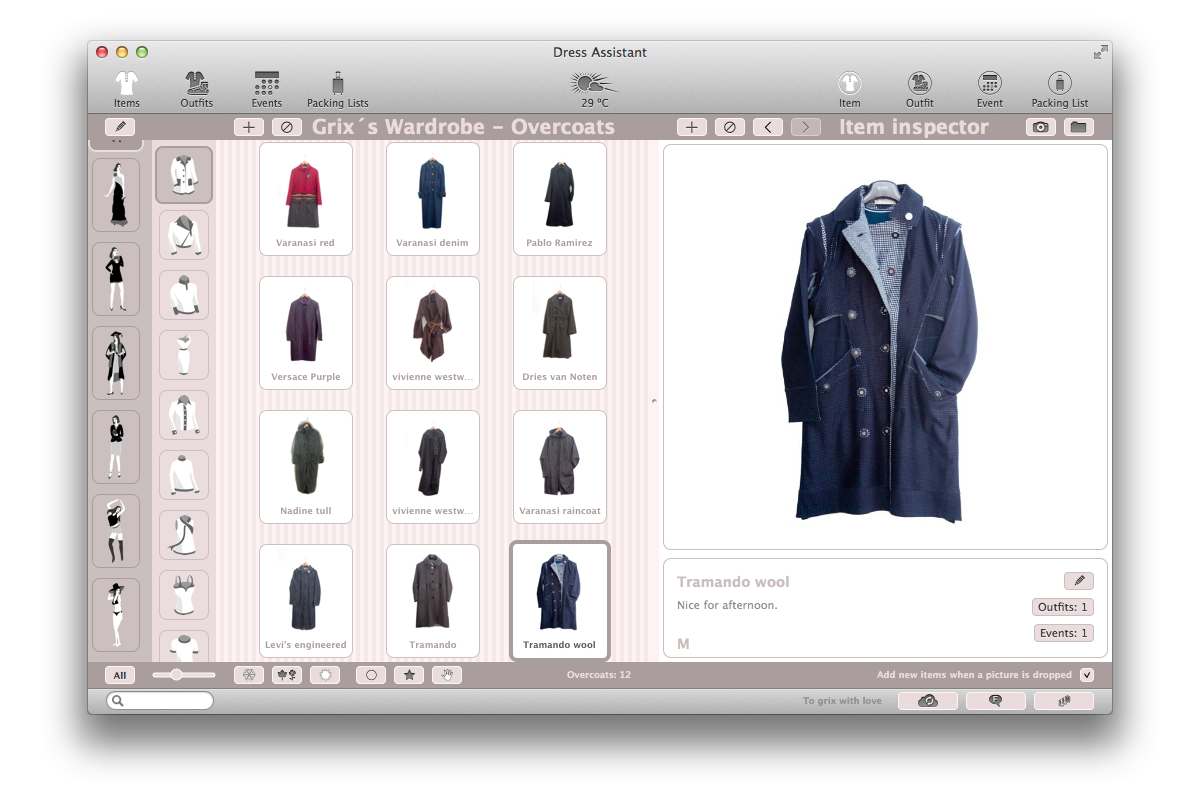The width and height of the screenshot is (1200, 800).
Task: Create a new Item from the toolbar
Action: coord(850,89)
